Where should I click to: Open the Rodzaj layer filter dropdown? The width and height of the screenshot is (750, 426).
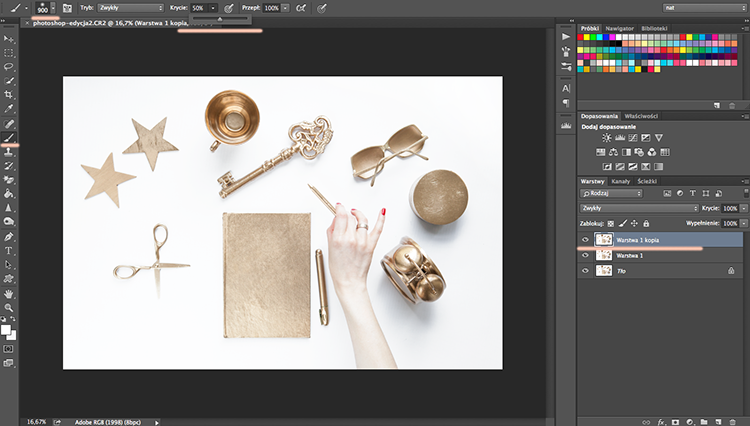coord(611,193)
